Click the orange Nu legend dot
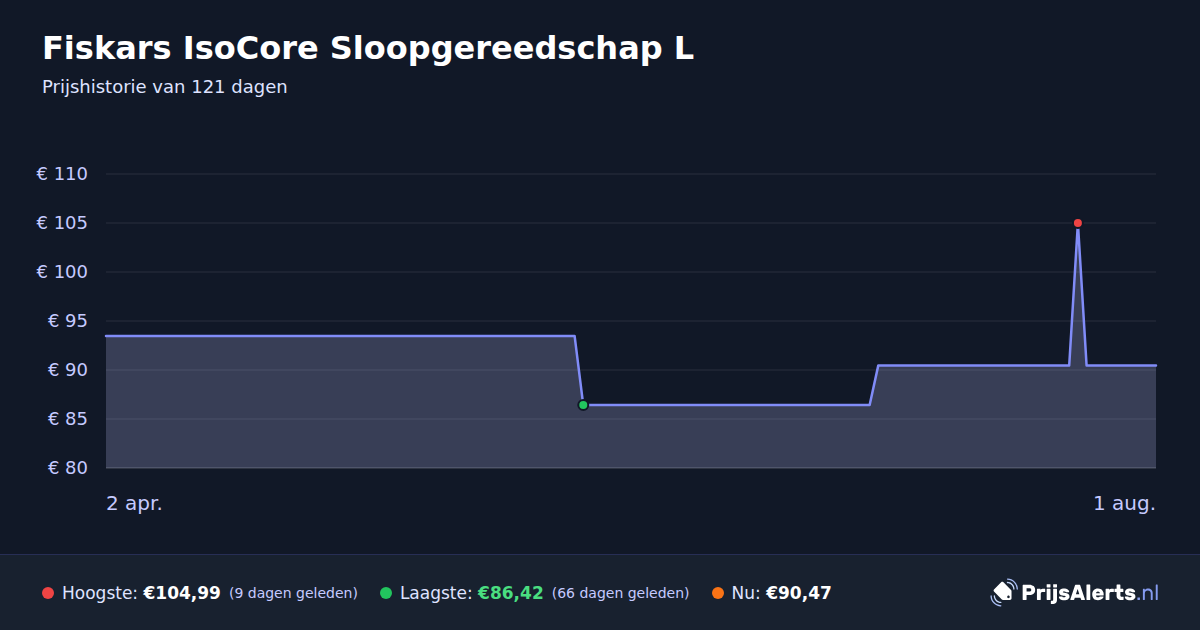 [718, 593]
